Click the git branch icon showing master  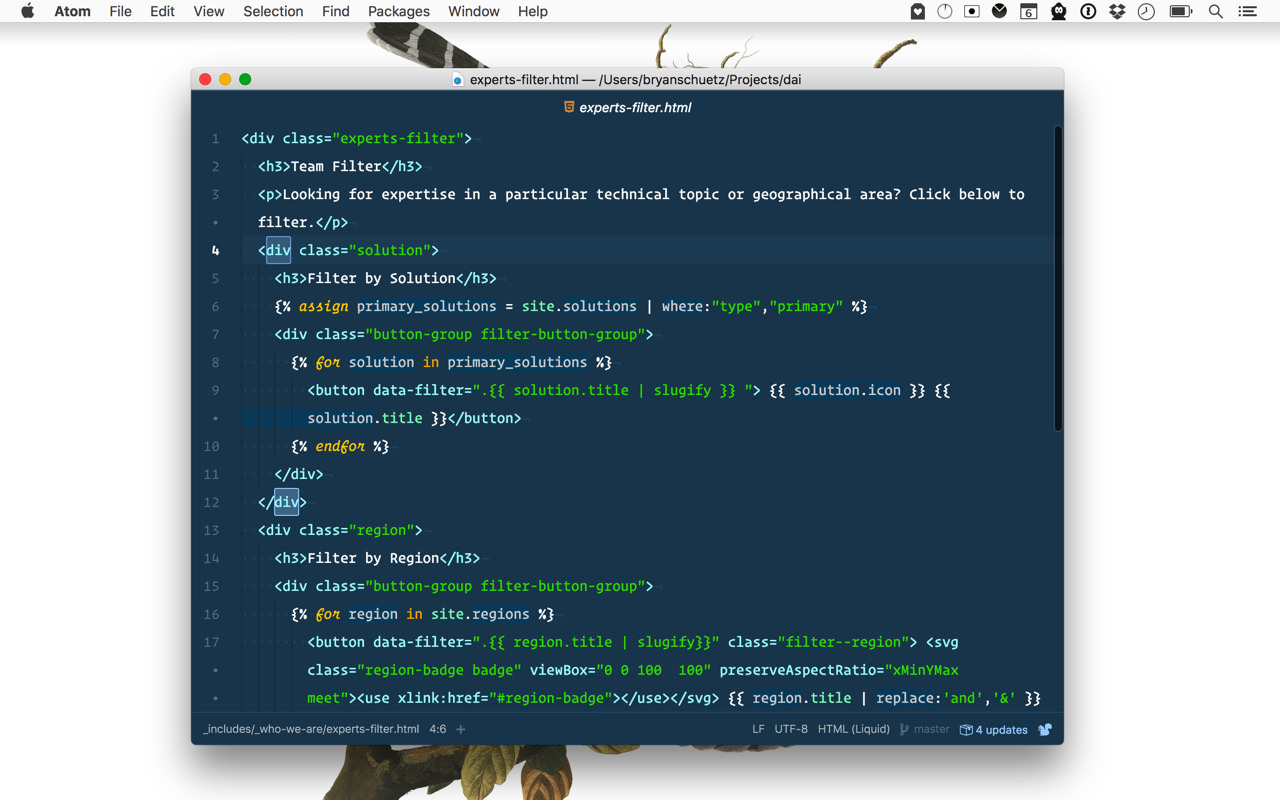[x=903, y=729]
